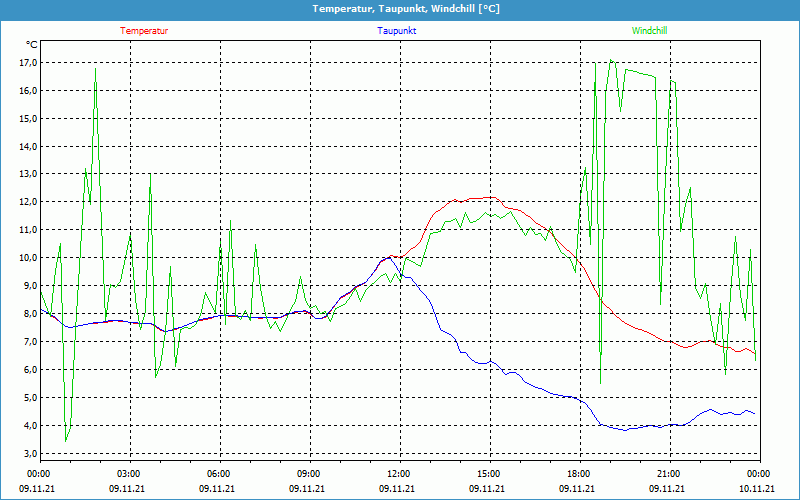The image size is (800, 500).
Task: Select the 21:00 time axis marker
Action: click(668, 473)
